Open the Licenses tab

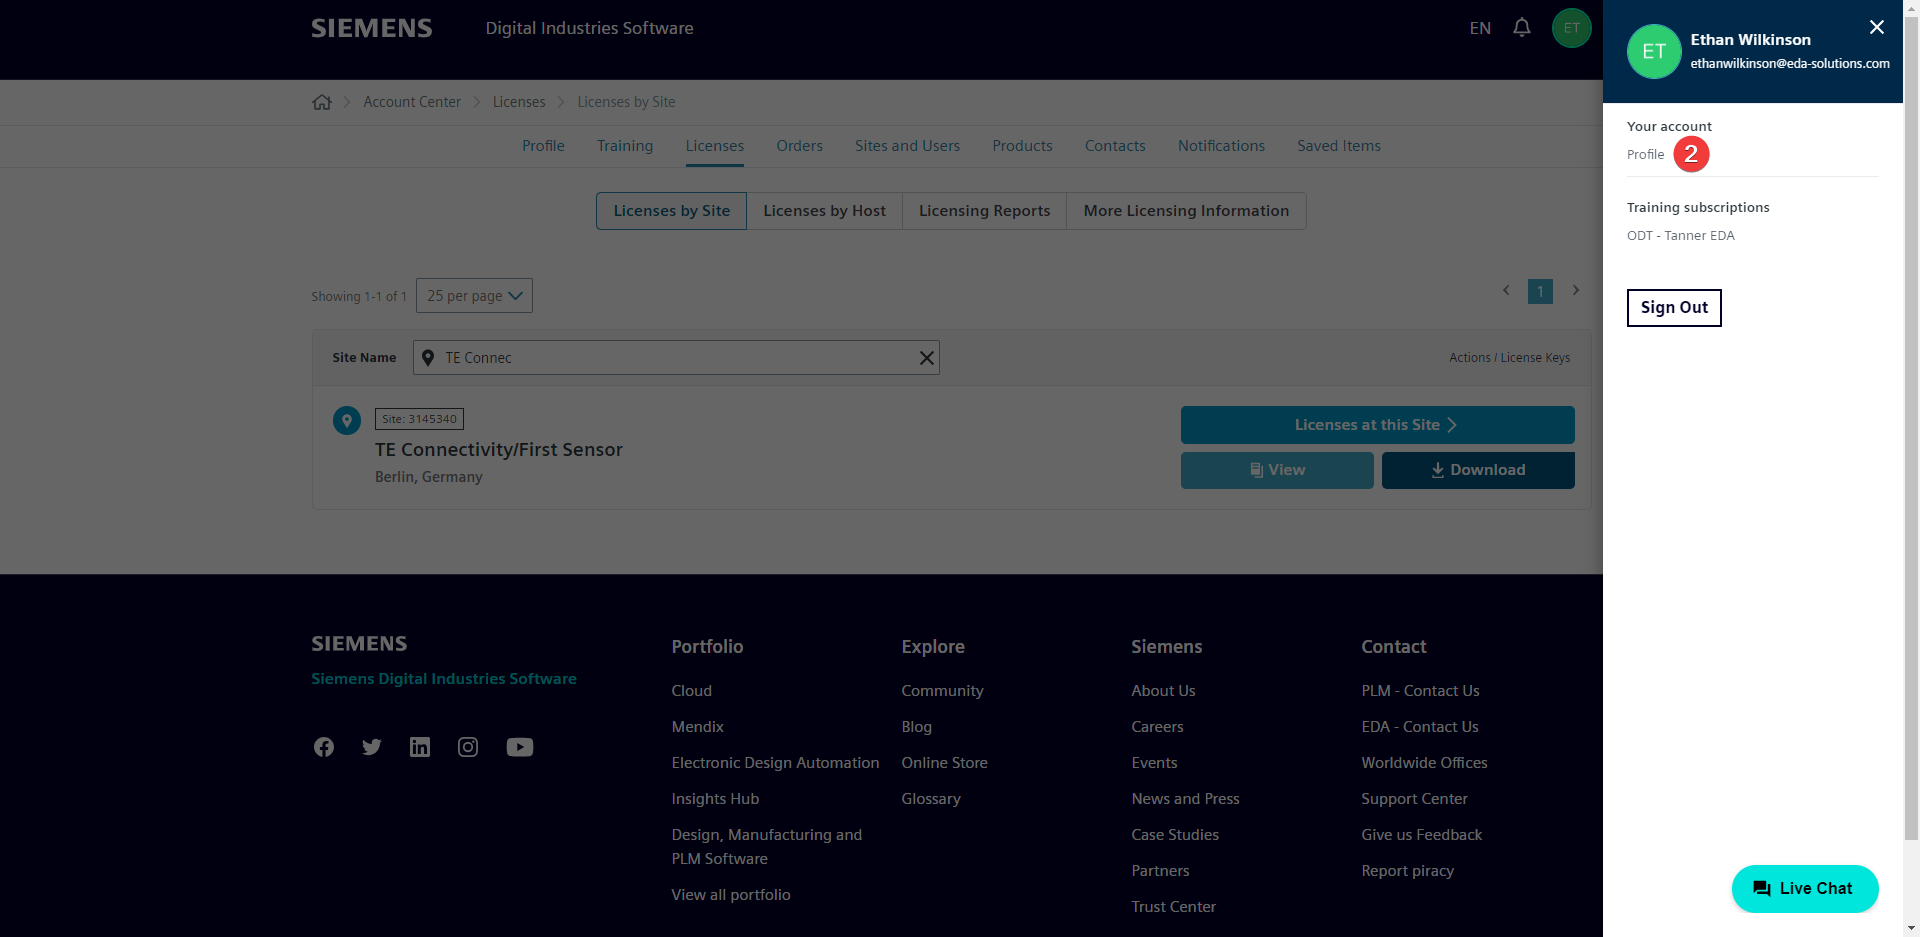(x=715, y=146)
